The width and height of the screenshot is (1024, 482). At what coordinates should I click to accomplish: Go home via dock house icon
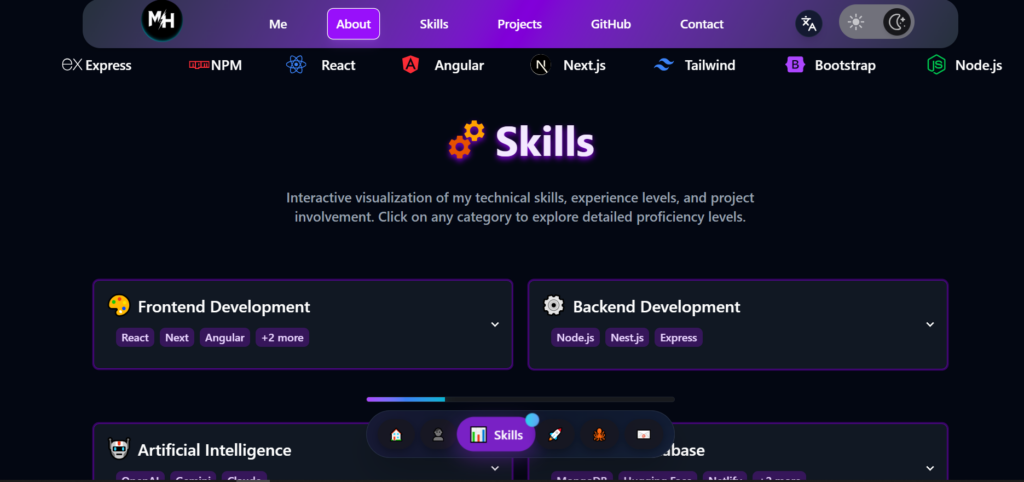[x=396, y=435]
